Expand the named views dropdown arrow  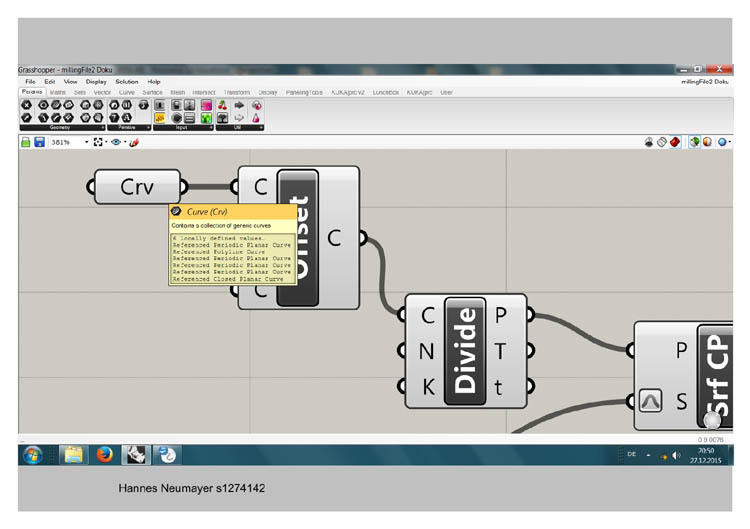(x=125, y=142)
